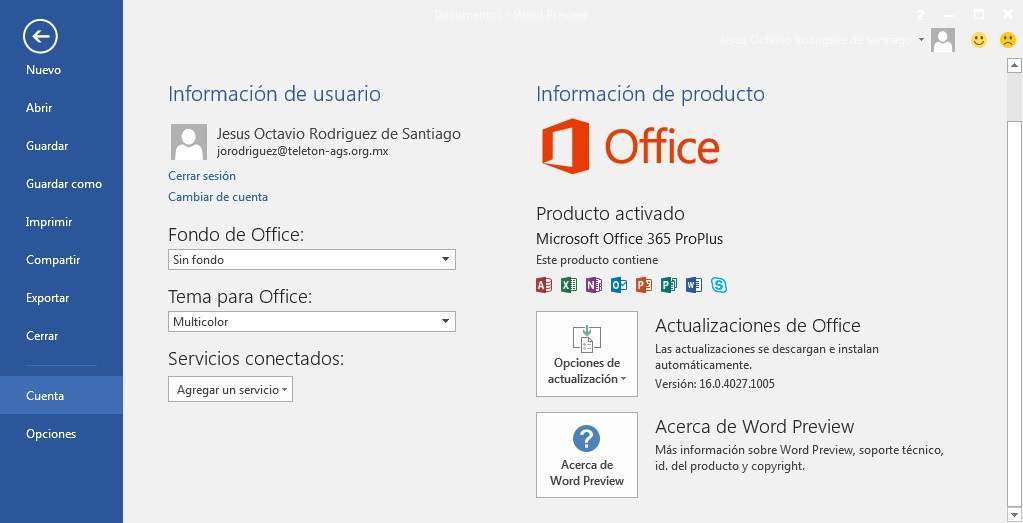This screenshot has height=523, width=1023.
Task: Click the Skype app icon
Action: (x=719, y=285)
